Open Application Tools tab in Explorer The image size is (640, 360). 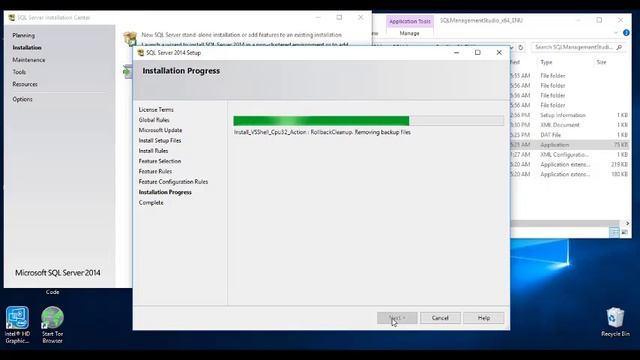pos(409,21)
